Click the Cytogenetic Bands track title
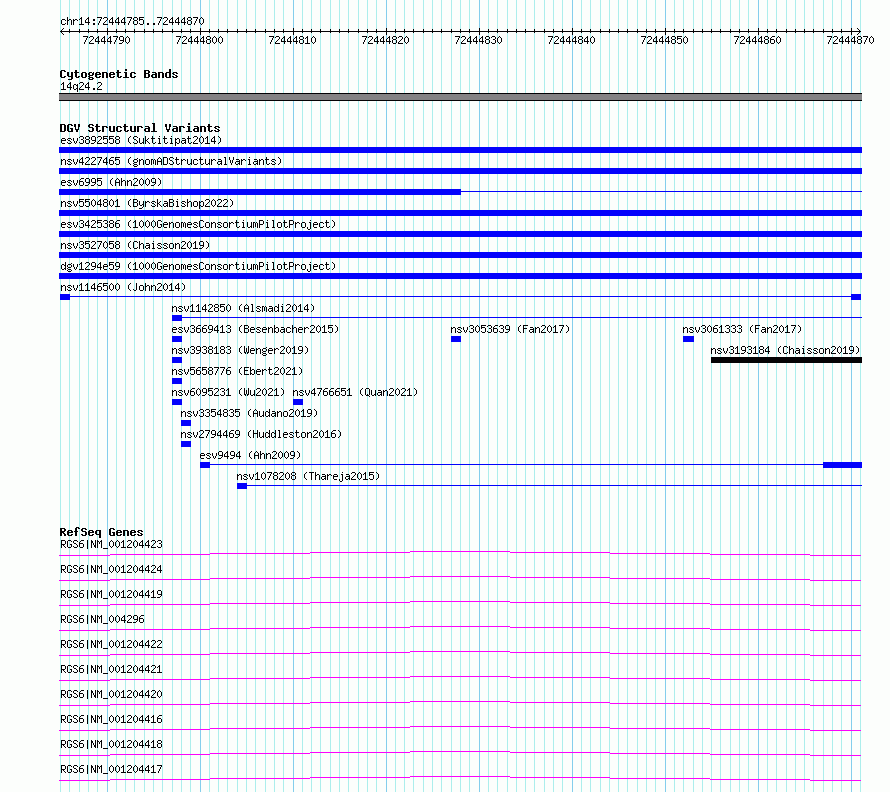 119,74
